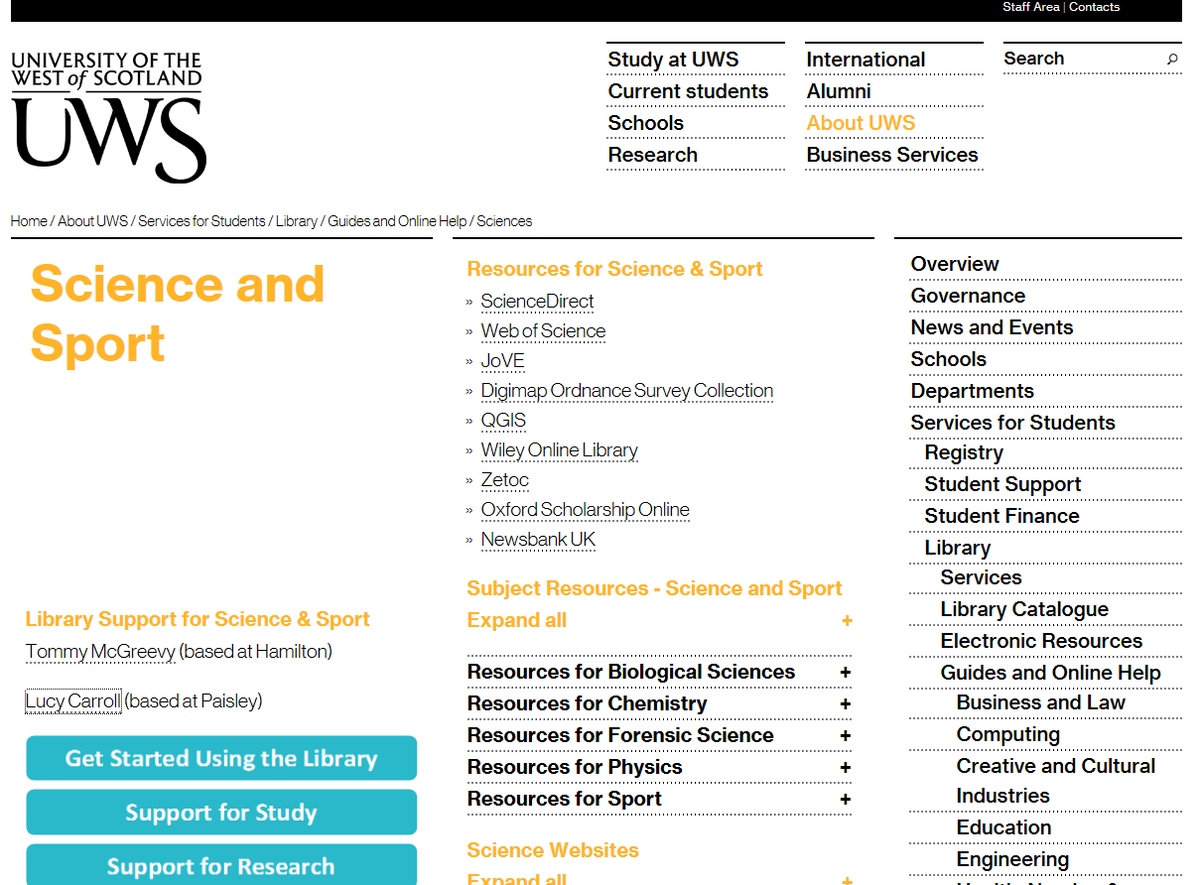
Task: View Tommy McGreevy's contact link
Action: tap(100, 651)
